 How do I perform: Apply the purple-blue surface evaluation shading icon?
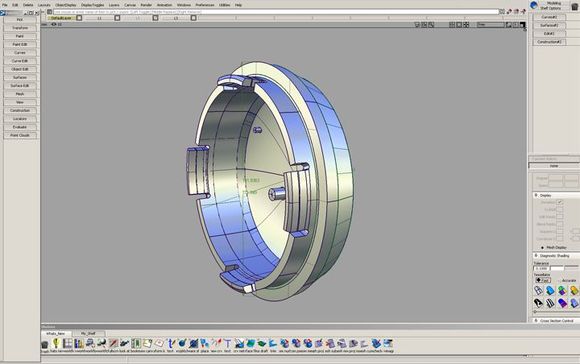(562, 303)
